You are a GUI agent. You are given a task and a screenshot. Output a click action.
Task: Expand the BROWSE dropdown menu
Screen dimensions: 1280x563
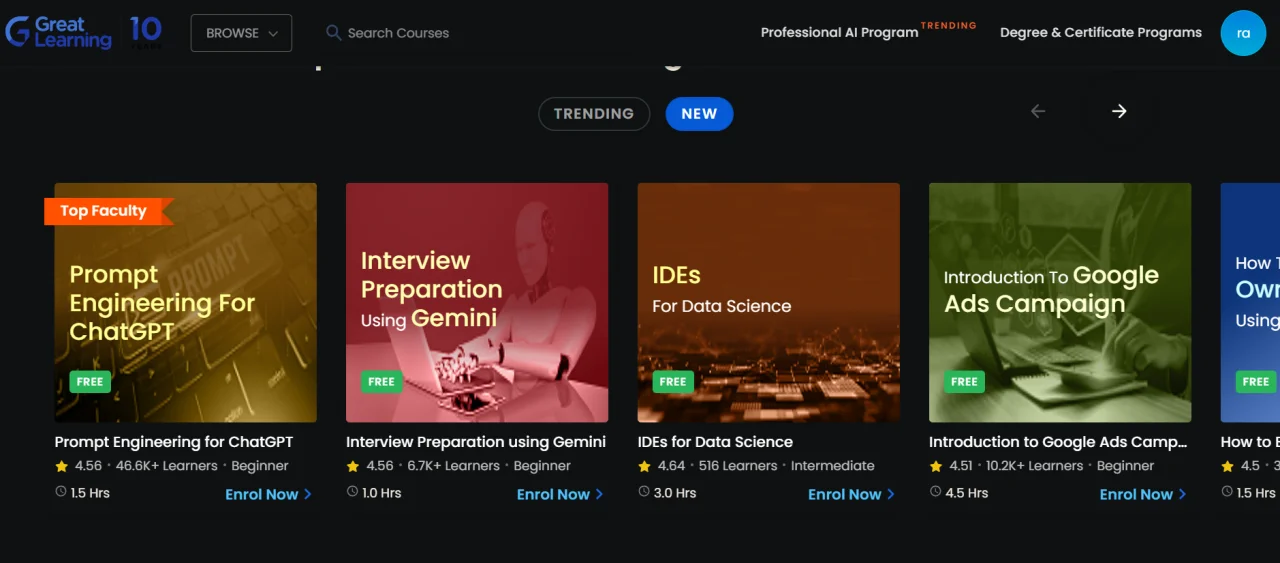pos(241,33)
